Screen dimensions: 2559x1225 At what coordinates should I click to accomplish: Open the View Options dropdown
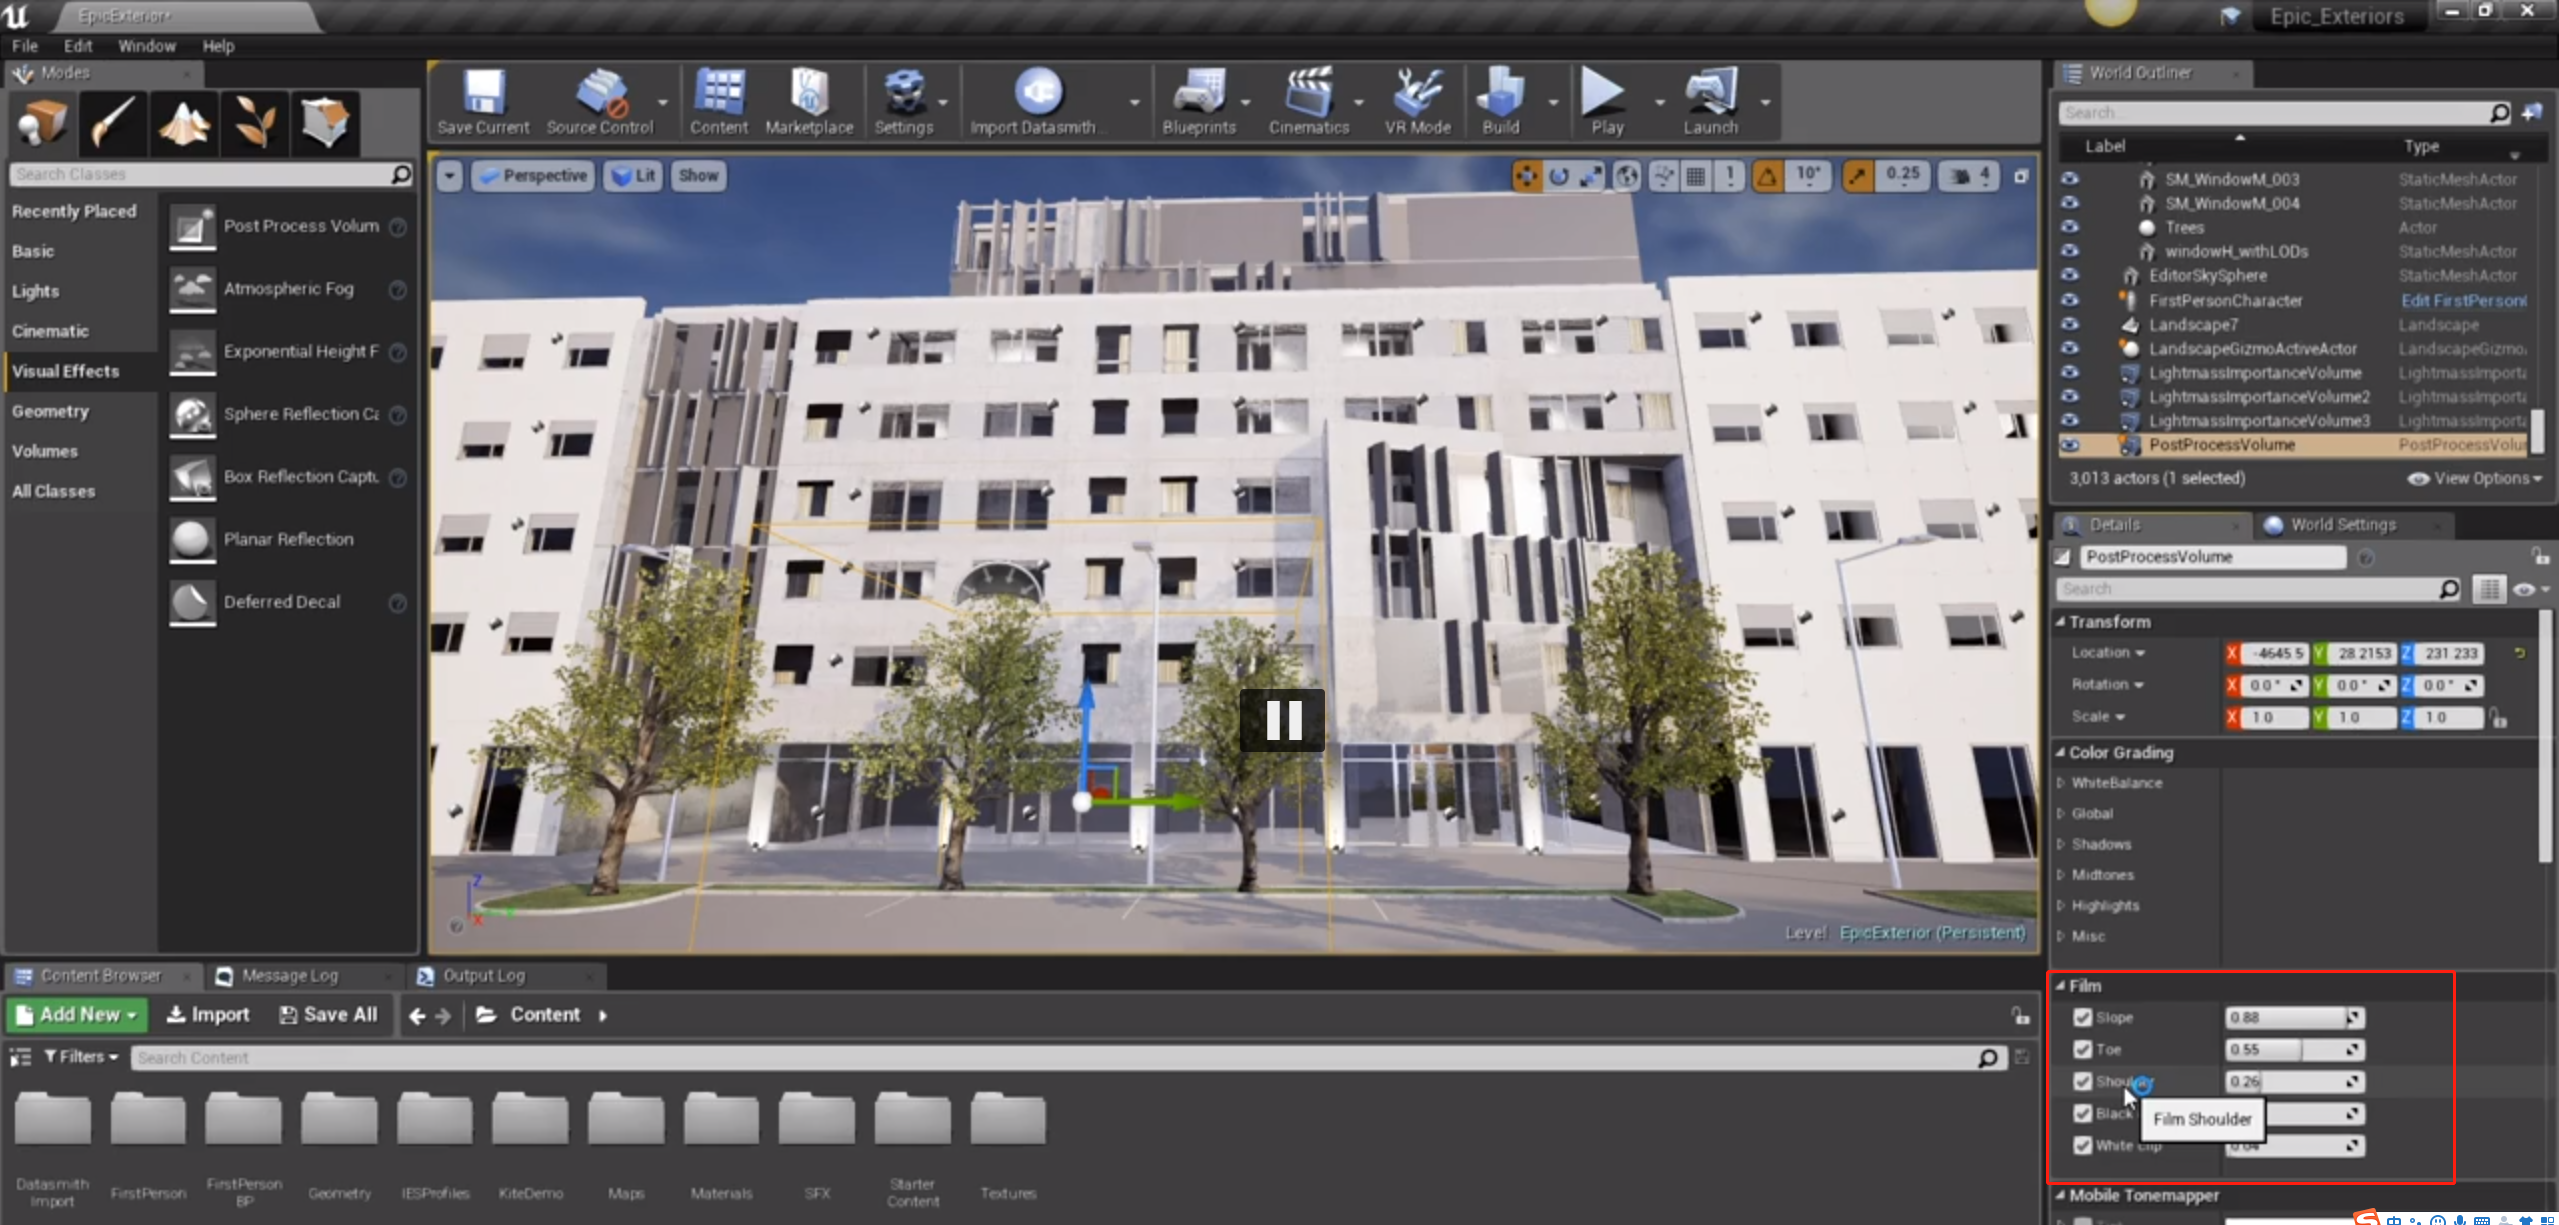(x=2475, y=478)
